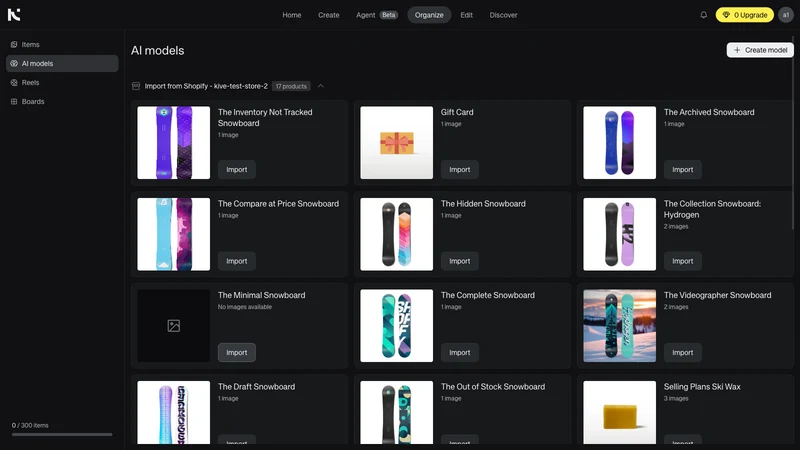800x450 pixels.
Task: Click the Videographer Snowboard thumbnail
Action: click(619, 326)
